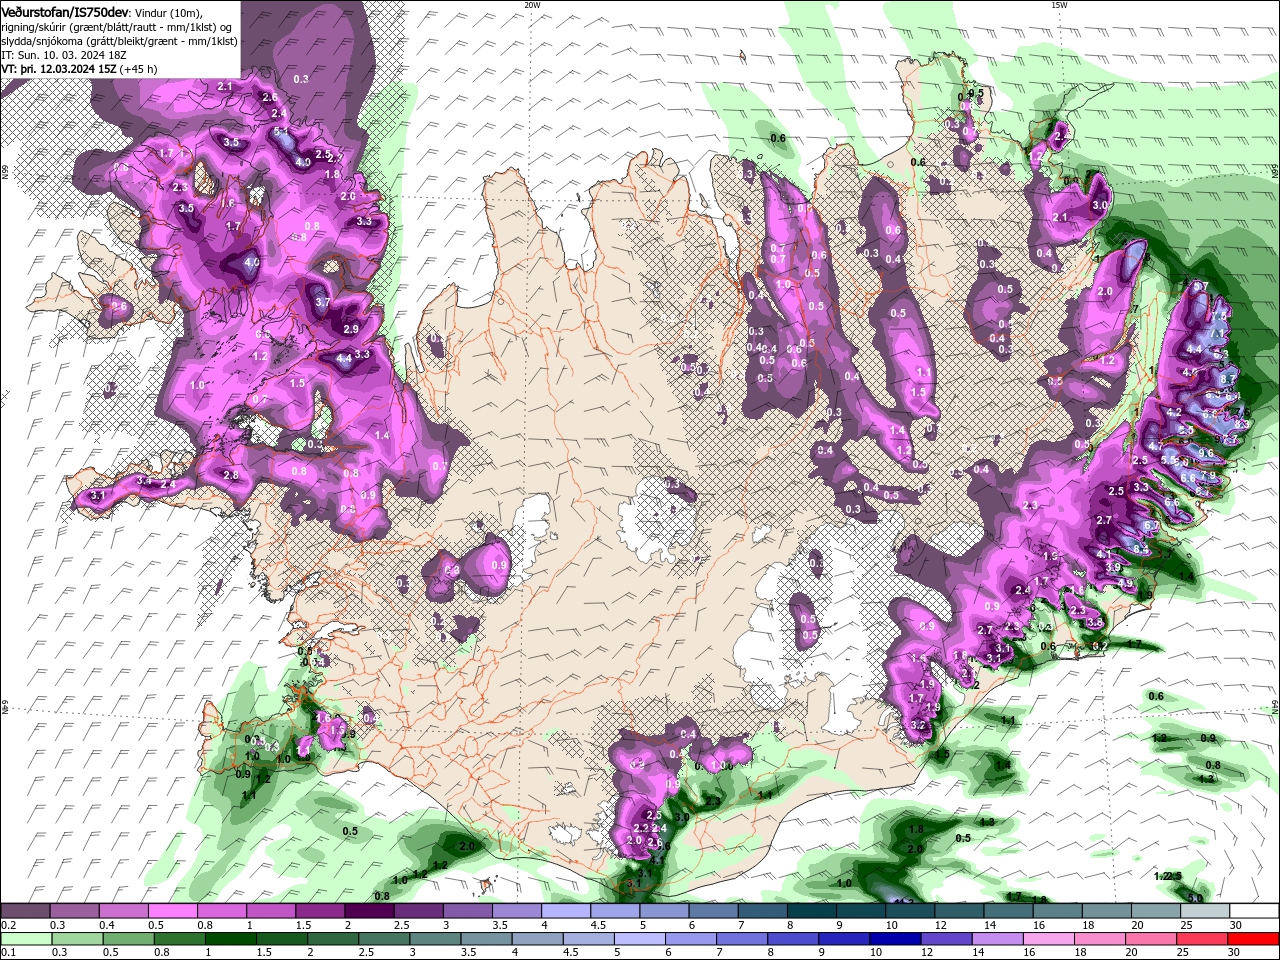
Task: Pick the darkest purple swatch between 2 and 2.5
Action: click(x=370, y=910)
